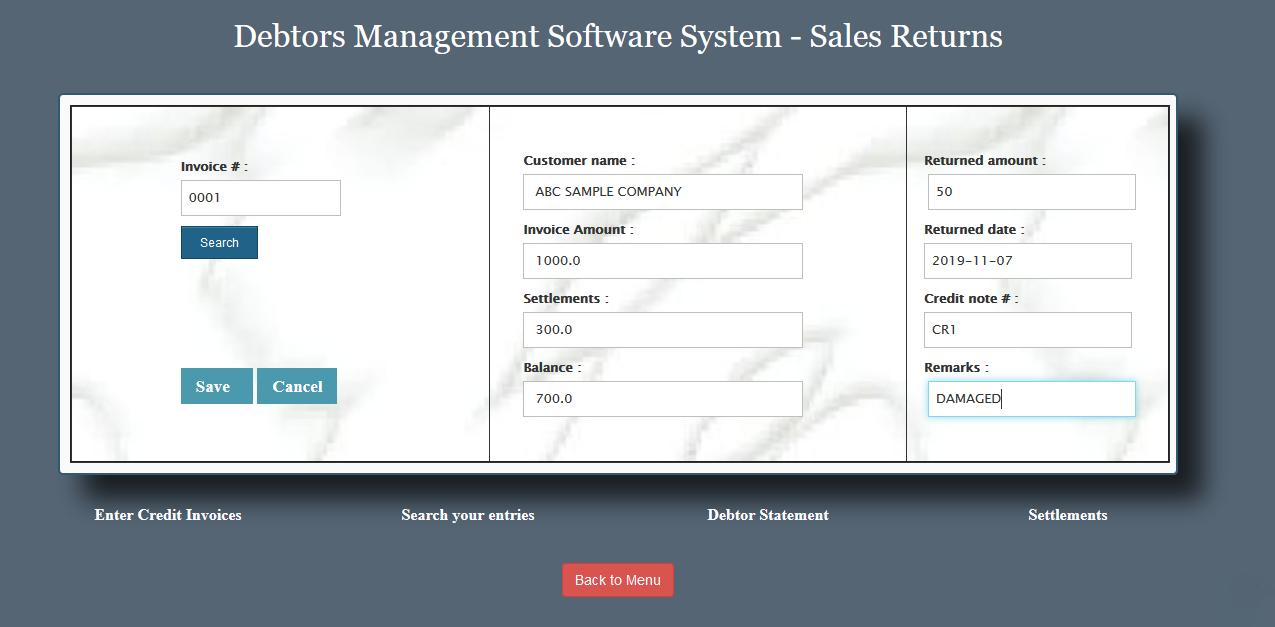Click the Returned date label

tap(974, 230)
